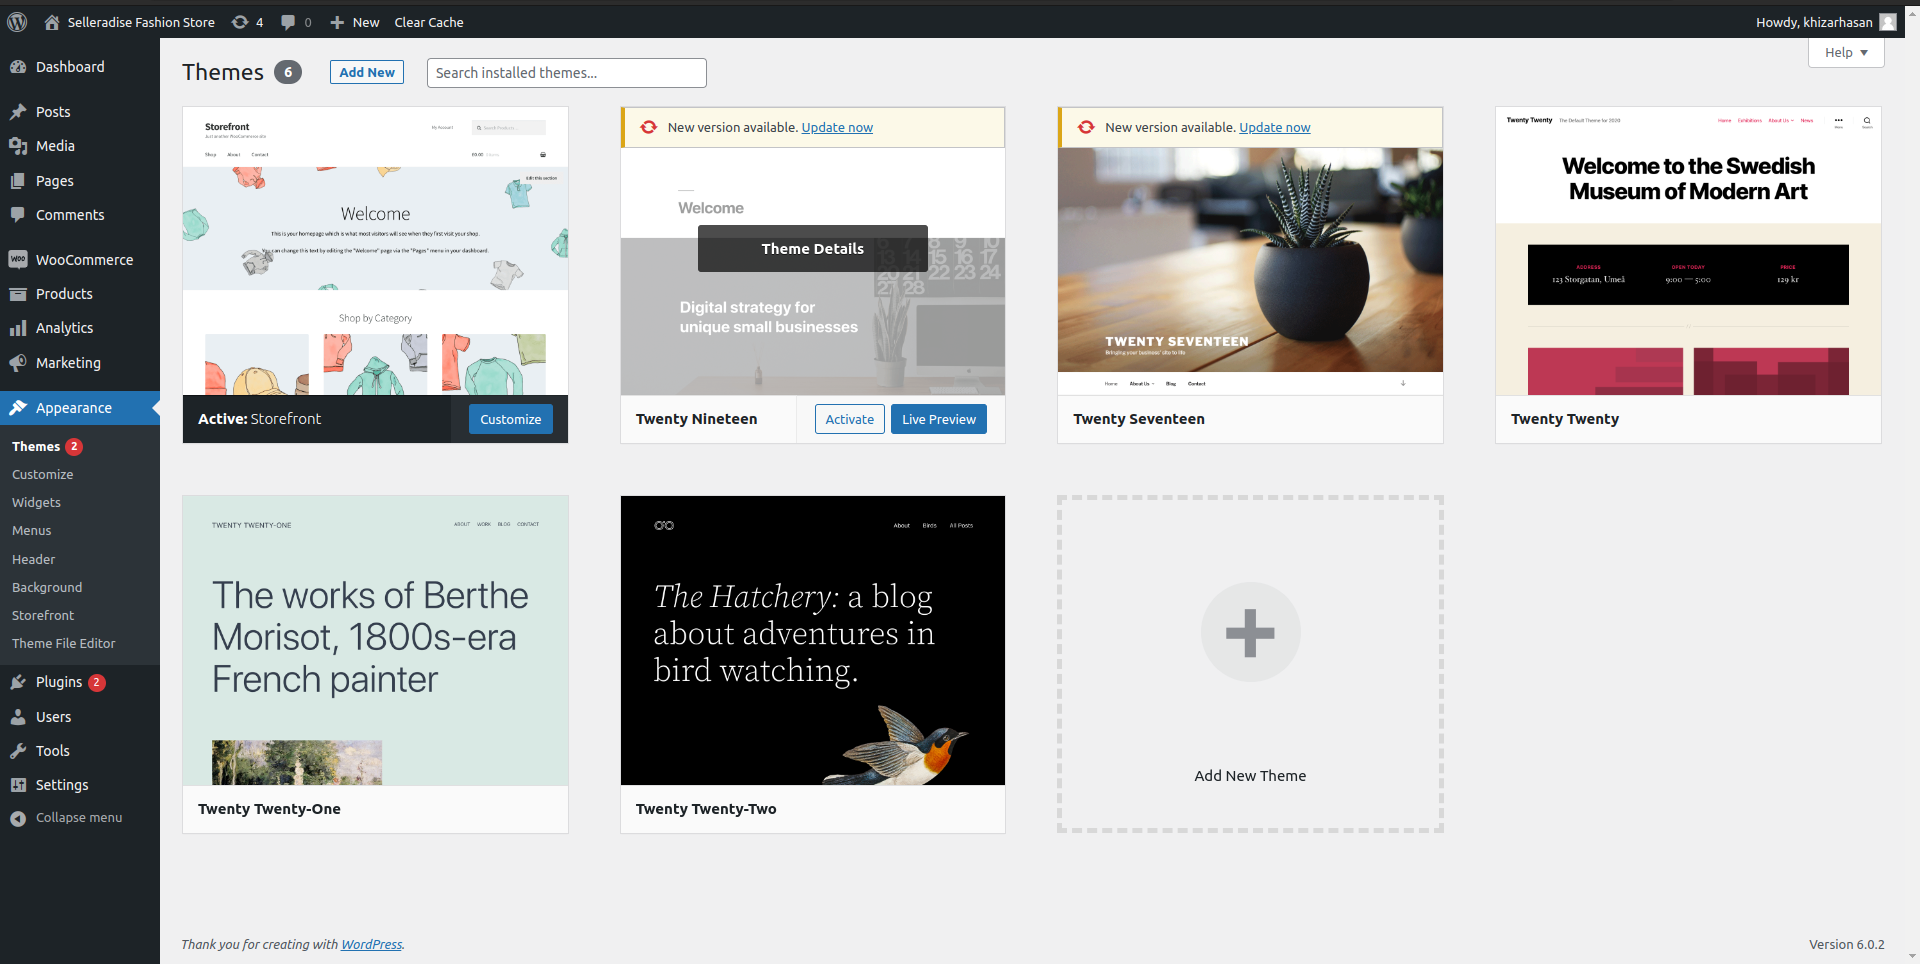Open the Dashboard menu item
This screenshot has width=1920, height=964.
point(80,67)
